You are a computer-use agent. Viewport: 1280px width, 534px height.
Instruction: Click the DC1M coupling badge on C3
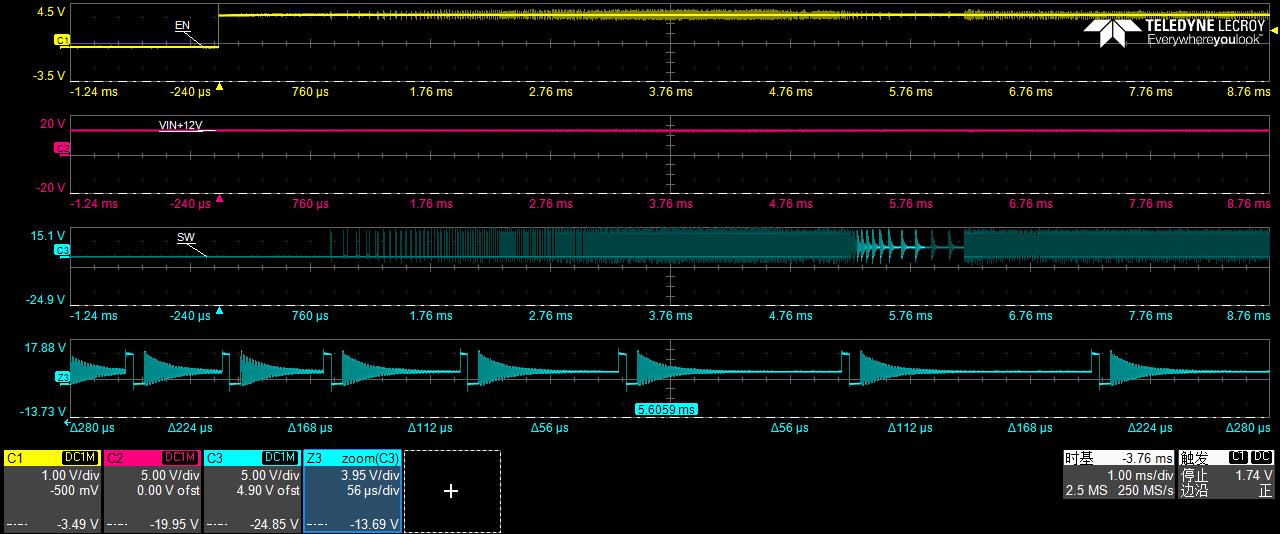point(280,458)
